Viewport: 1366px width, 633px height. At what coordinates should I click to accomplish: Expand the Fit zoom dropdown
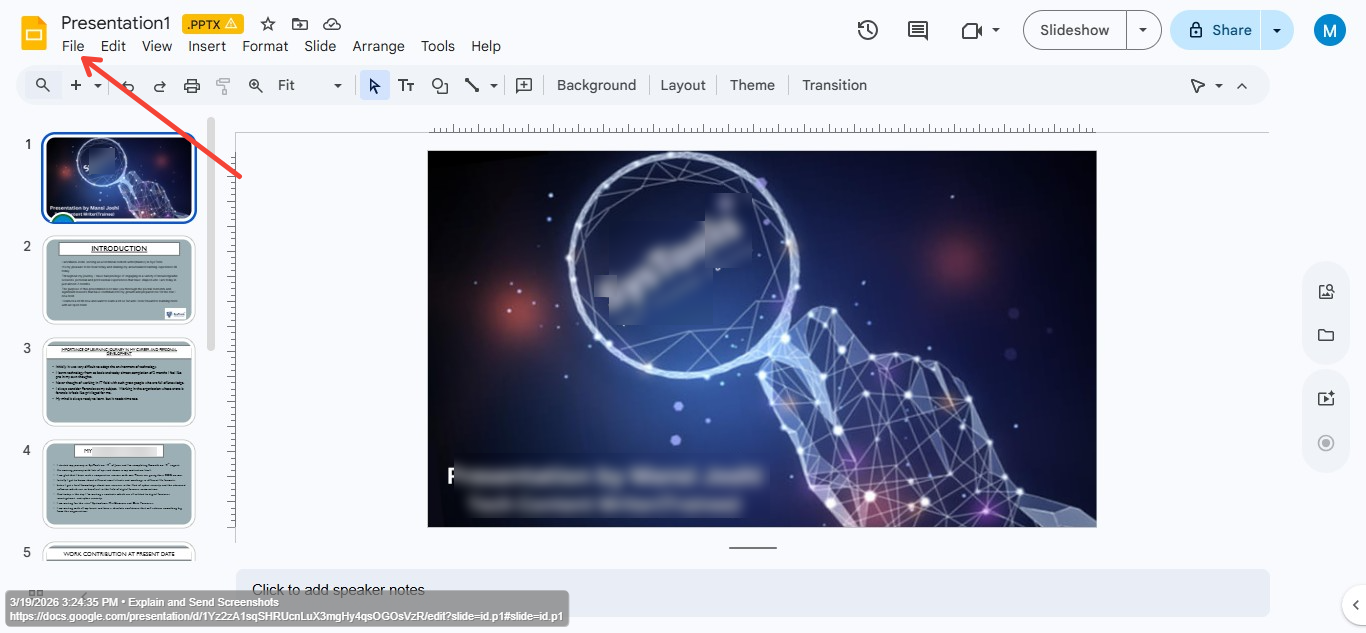click(337, 85)
